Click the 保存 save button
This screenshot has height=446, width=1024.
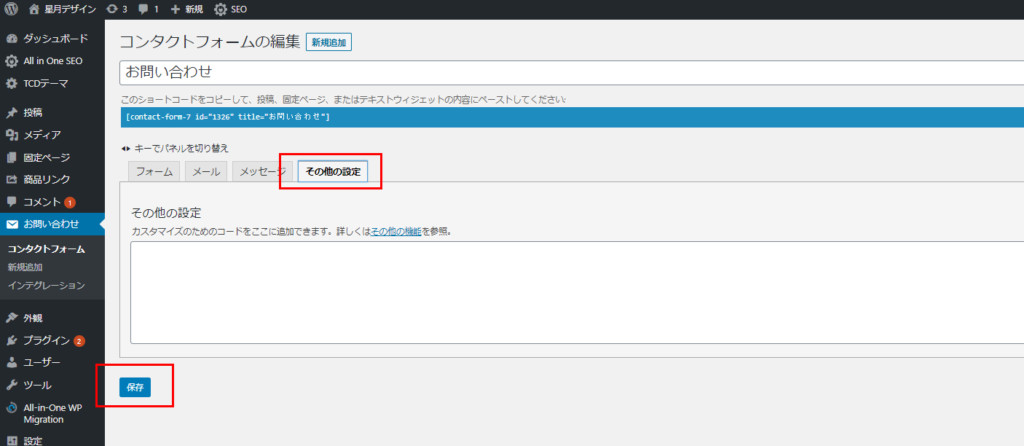135,387
